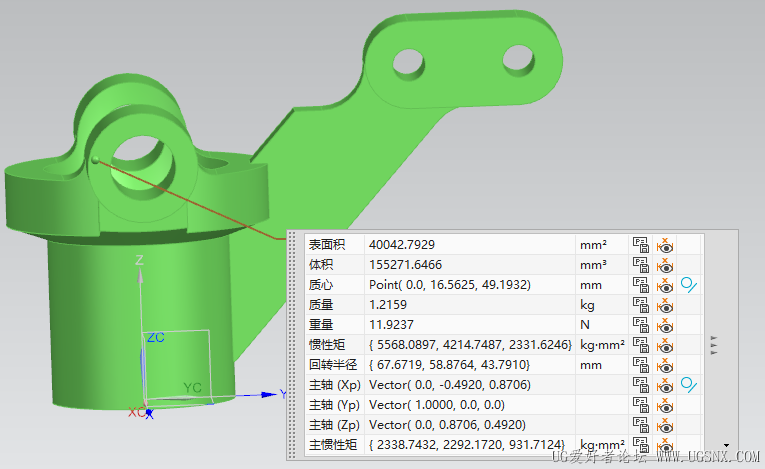
Task: Select the 体积 label cell
Action: 335,265
